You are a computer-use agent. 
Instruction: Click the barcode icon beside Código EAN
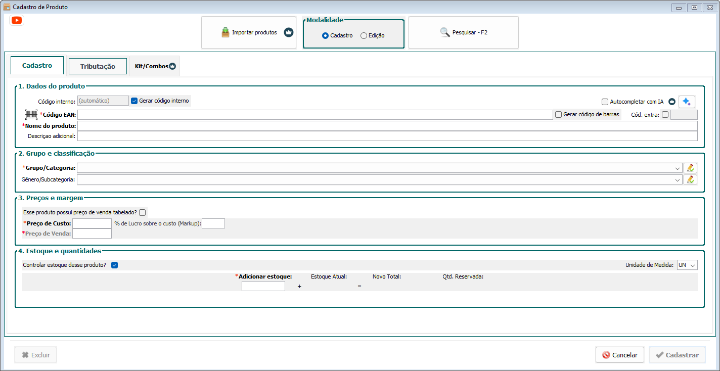31,114
